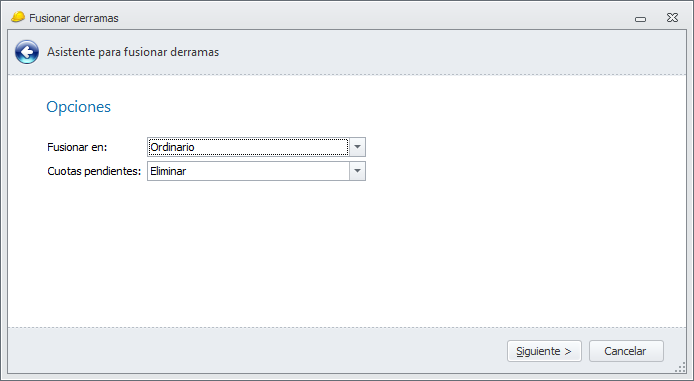694x381 pixels.
Task: Click the Fusionar derramas window title text
Action: pos(74,18)
